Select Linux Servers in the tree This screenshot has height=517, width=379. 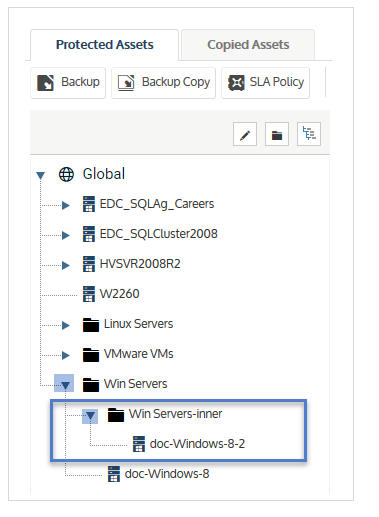138,324
